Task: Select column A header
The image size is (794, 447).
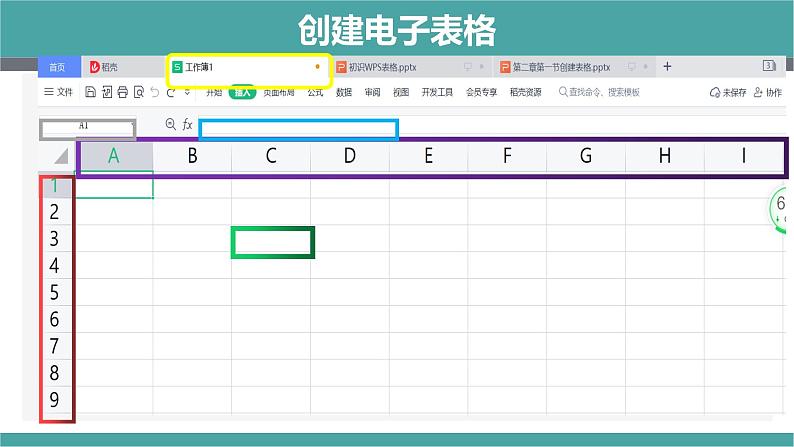Action: [114, 156]
